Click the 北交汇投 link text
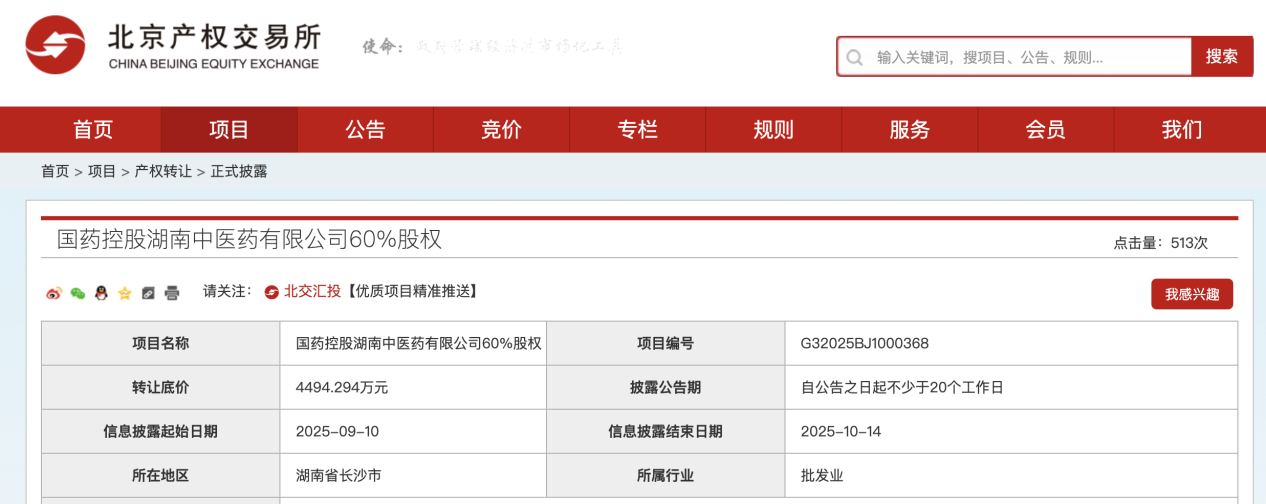Screen dimensions: 1266x504 (x=312, y=292)
